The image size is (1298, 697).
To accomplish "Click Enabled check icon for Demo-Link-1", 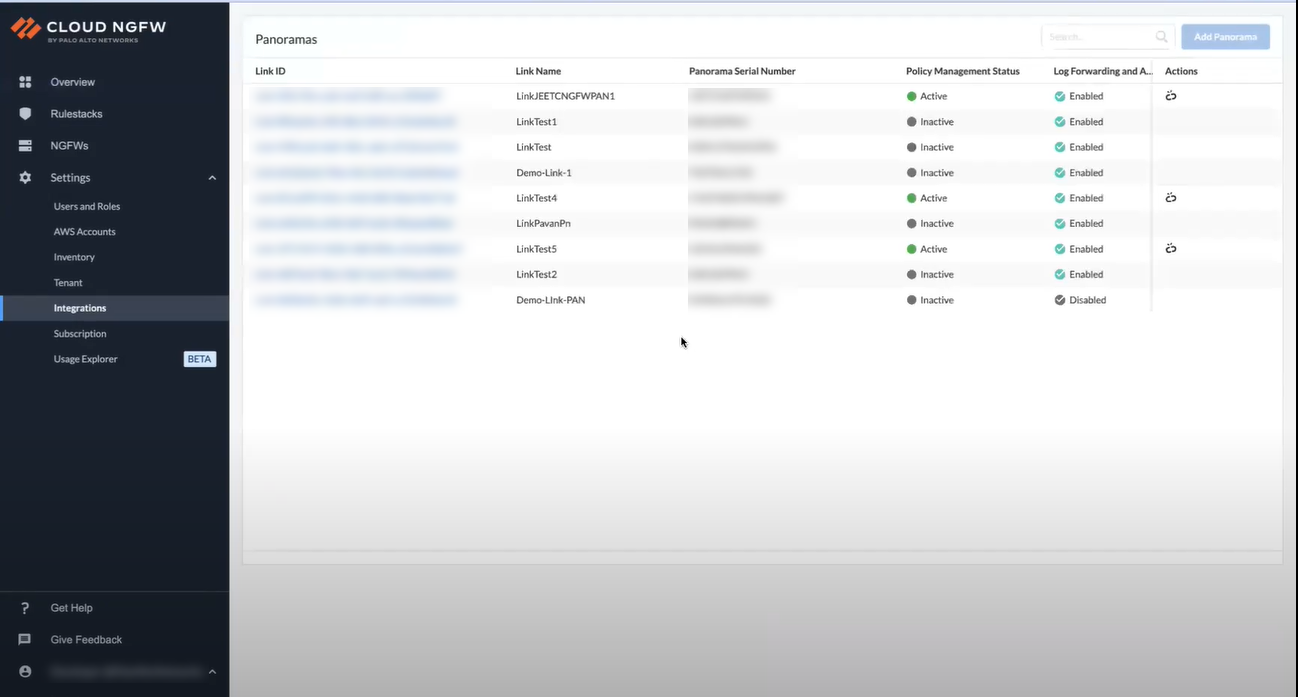I will [x=1060, y=173].
